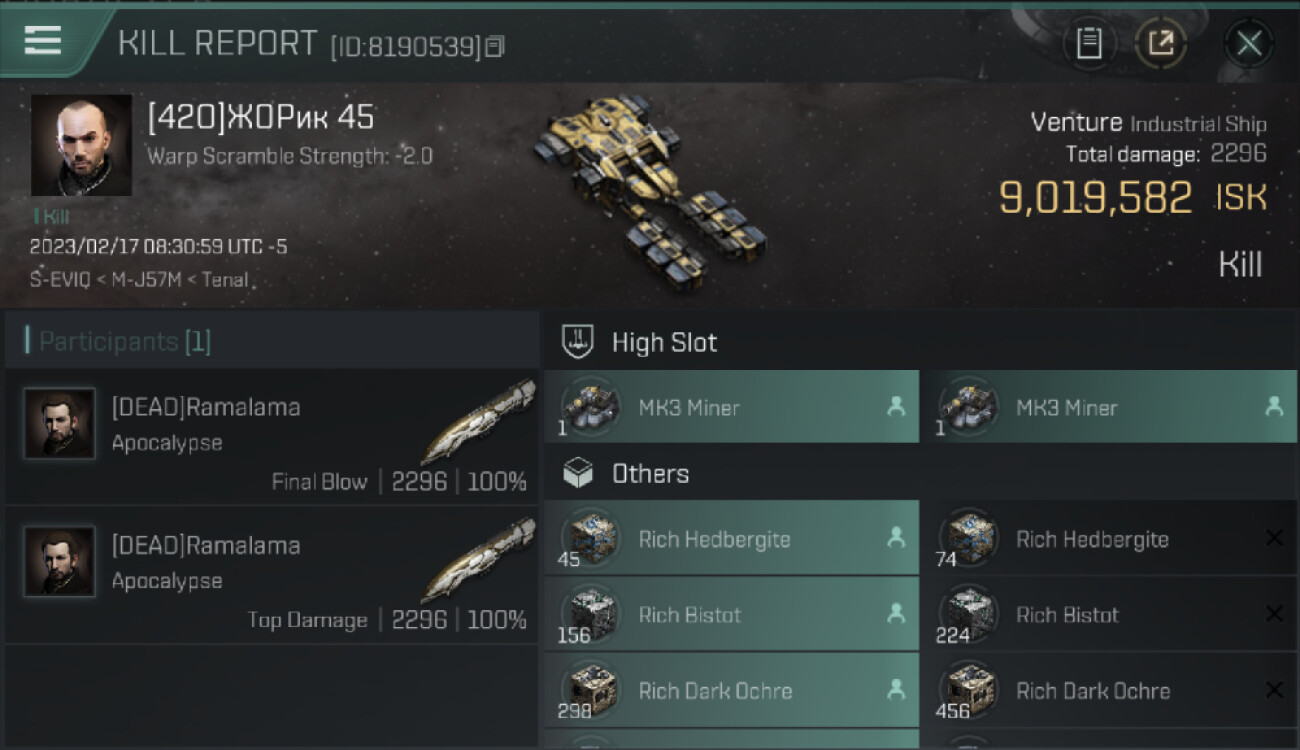
Task: Click the High Slot section header
Action: tap(664, 343)
